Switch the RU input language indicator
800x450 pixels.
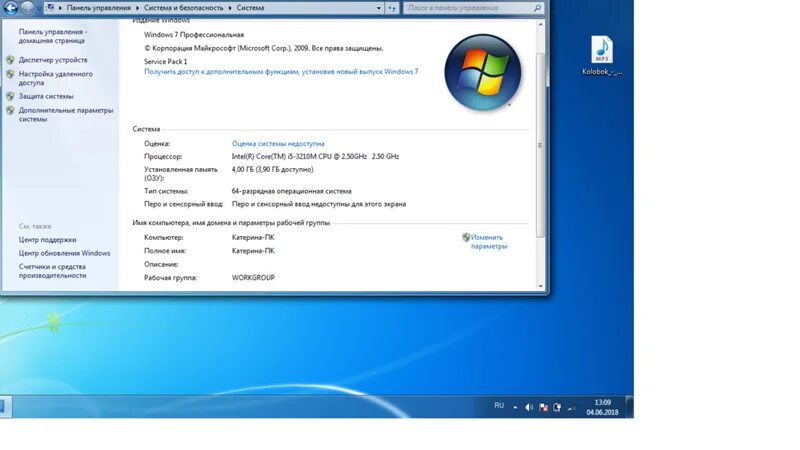pos(499,406)
